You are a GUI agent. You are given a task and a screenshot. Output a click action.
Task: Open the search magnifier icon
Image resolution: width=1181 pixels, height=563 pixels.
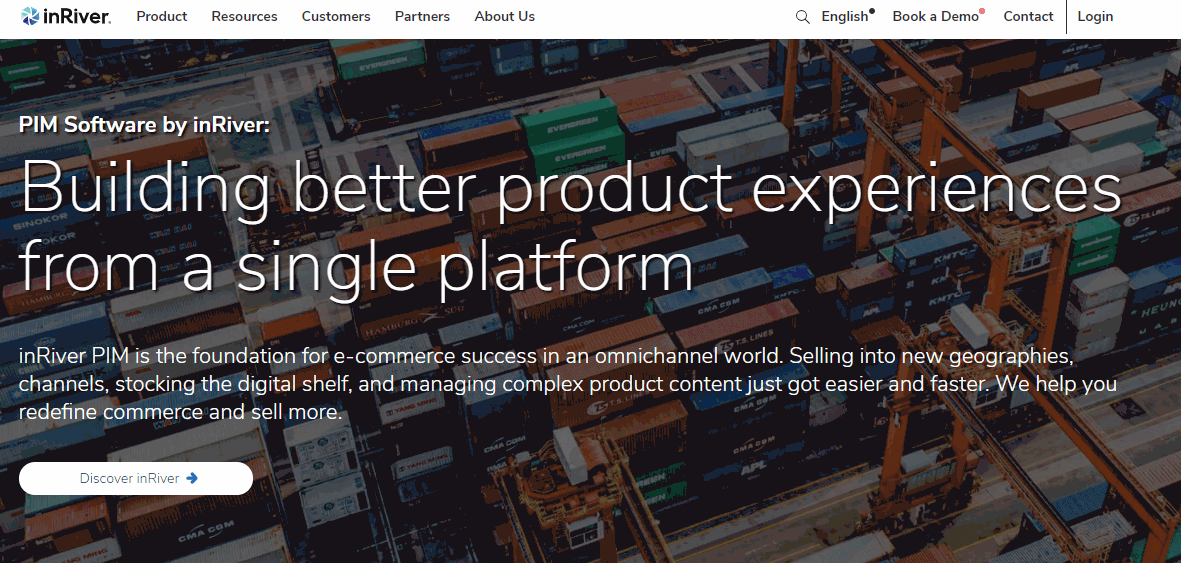pyautogui.click(x=802, y=17)
